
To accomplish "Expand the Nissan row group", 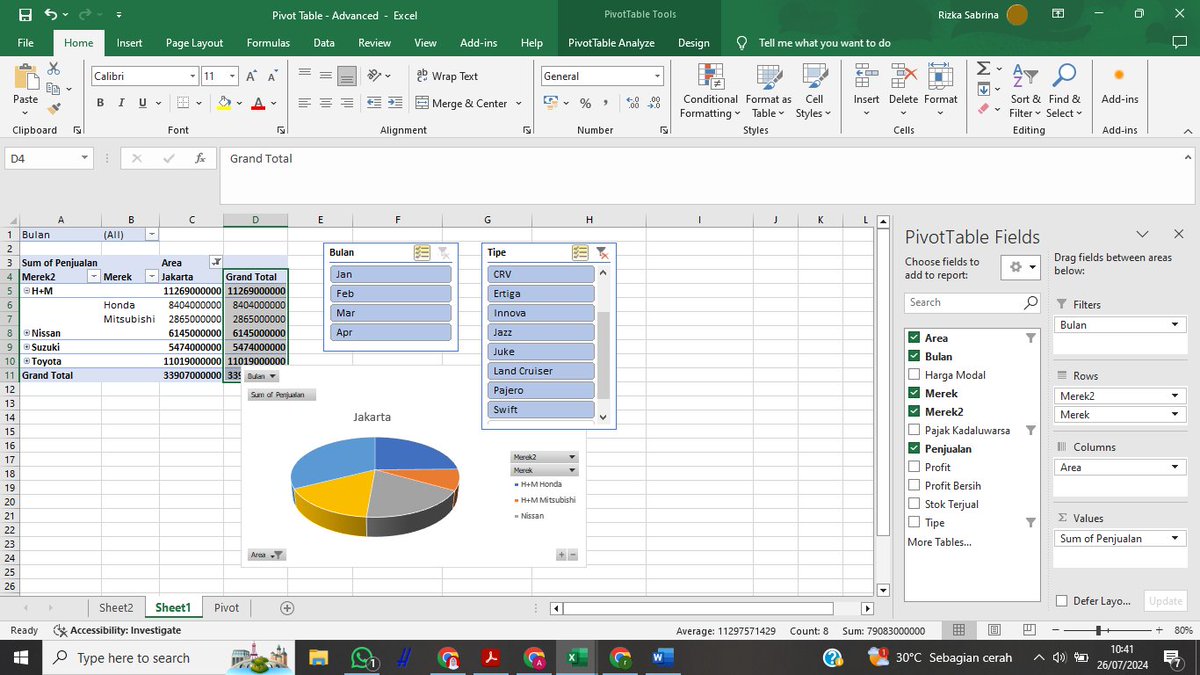I will click(25, 333).
